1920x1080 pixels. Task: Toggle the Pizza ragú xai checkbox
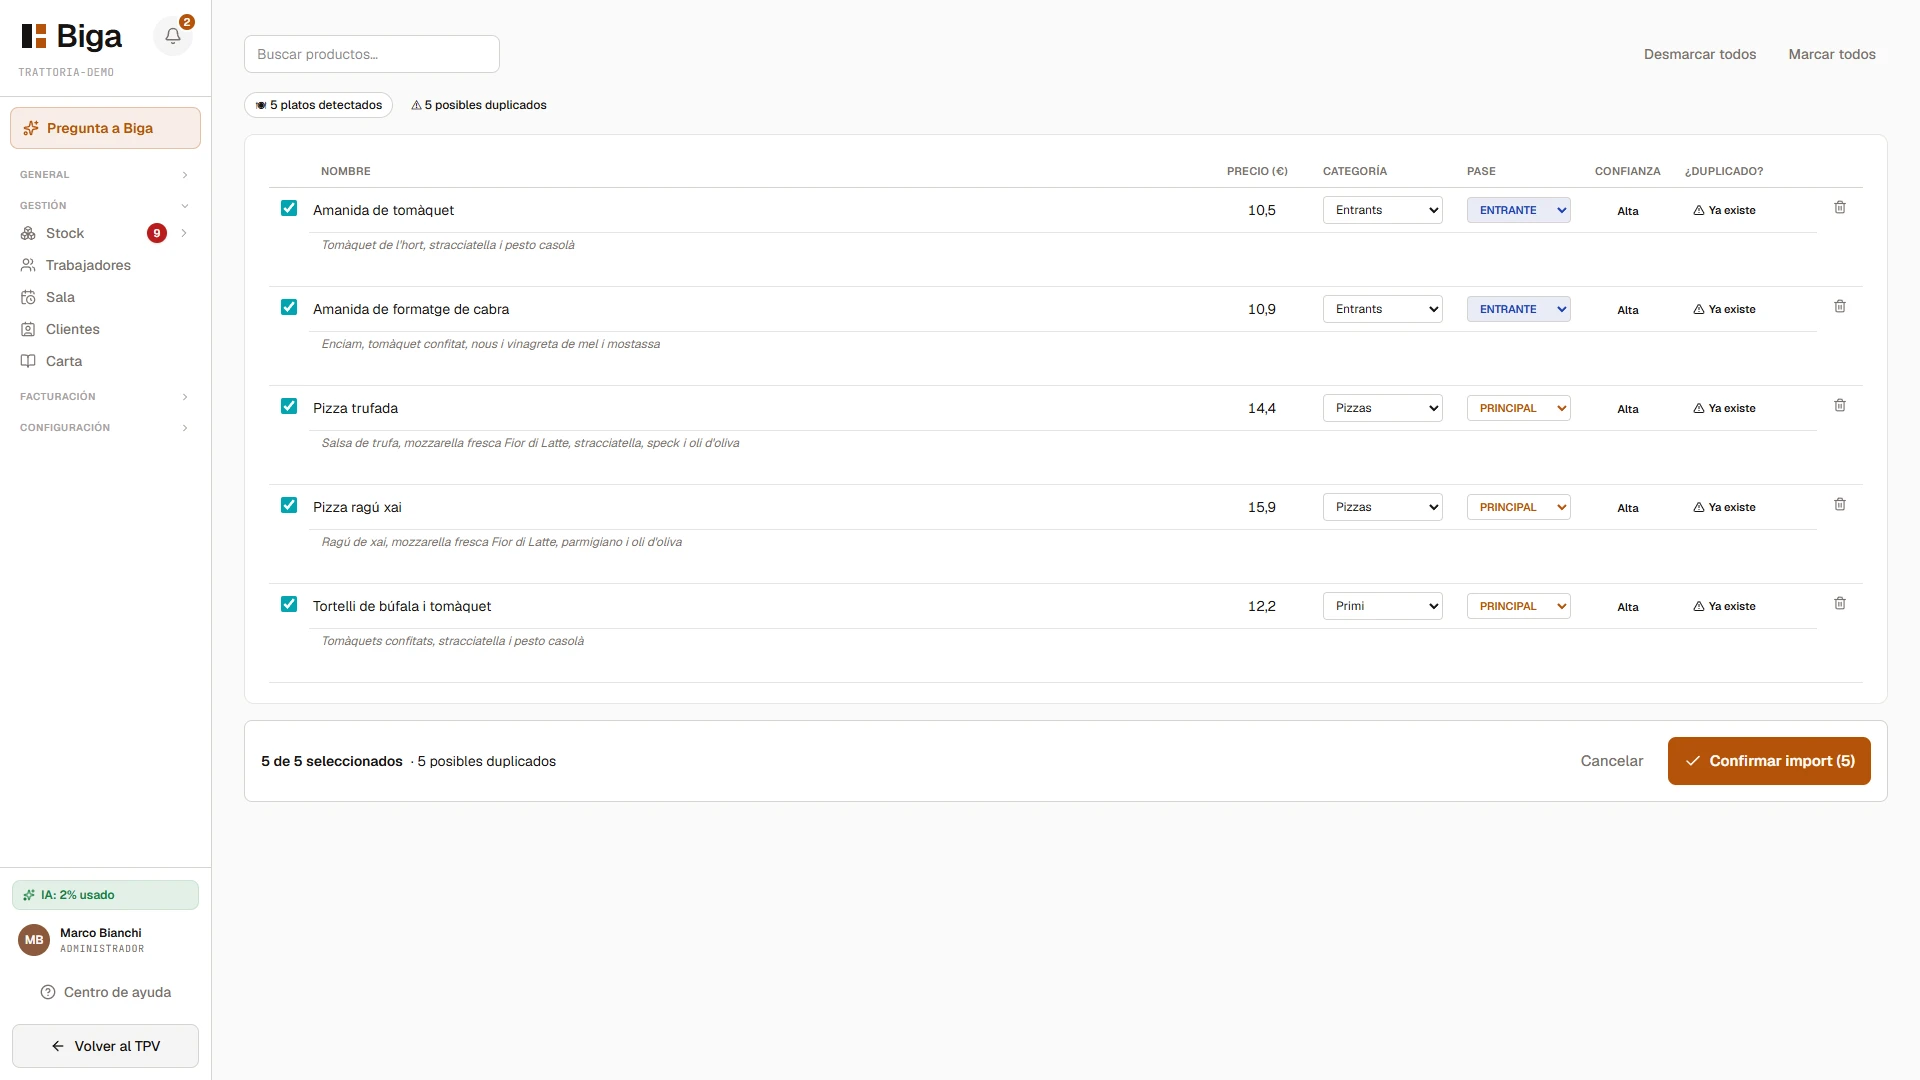289,505
